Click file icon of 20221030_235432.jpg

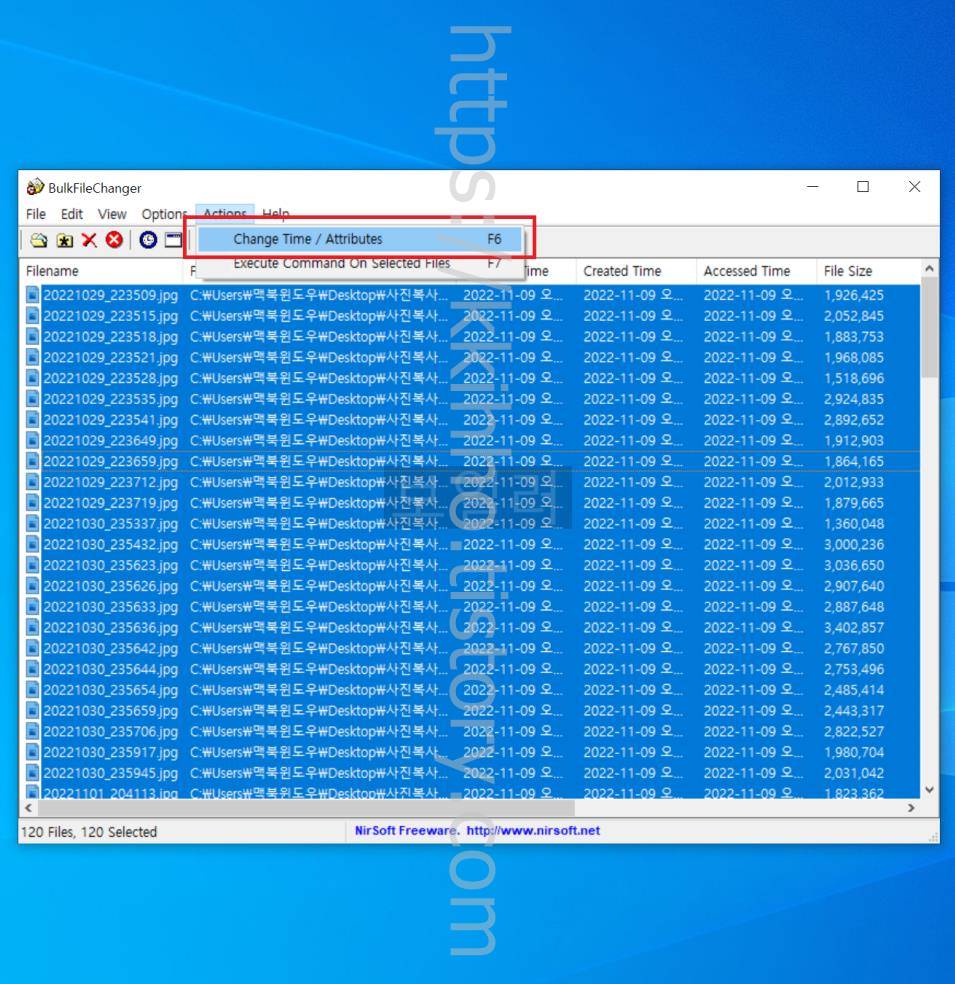32,544
